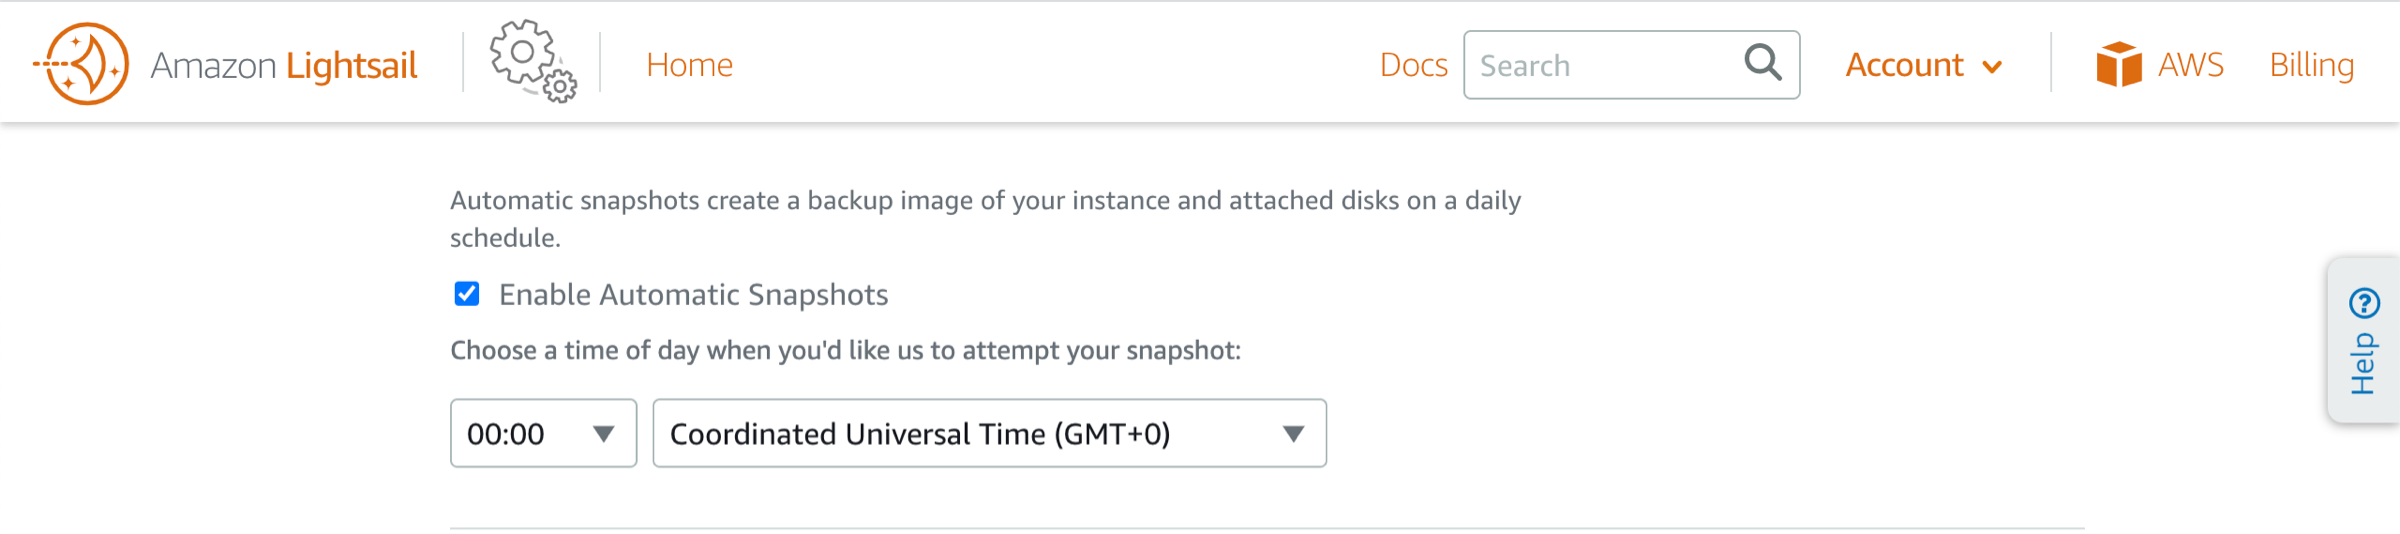Screen dimensions: 2400x534
Task: Click the Amazon Lightsail sailboat logo icon
Action: [x=82, y=64]
